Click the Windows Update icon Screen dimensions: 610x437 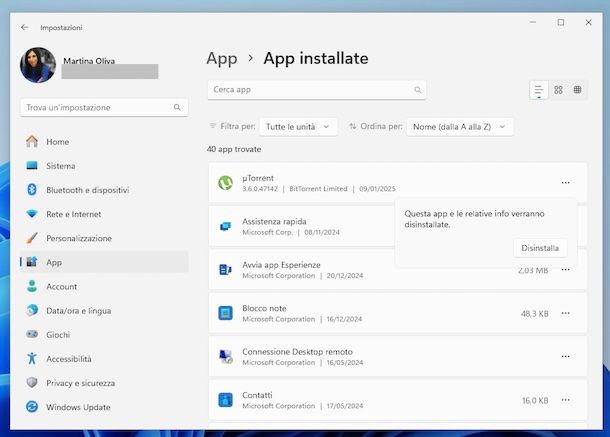tap(32, 407)
